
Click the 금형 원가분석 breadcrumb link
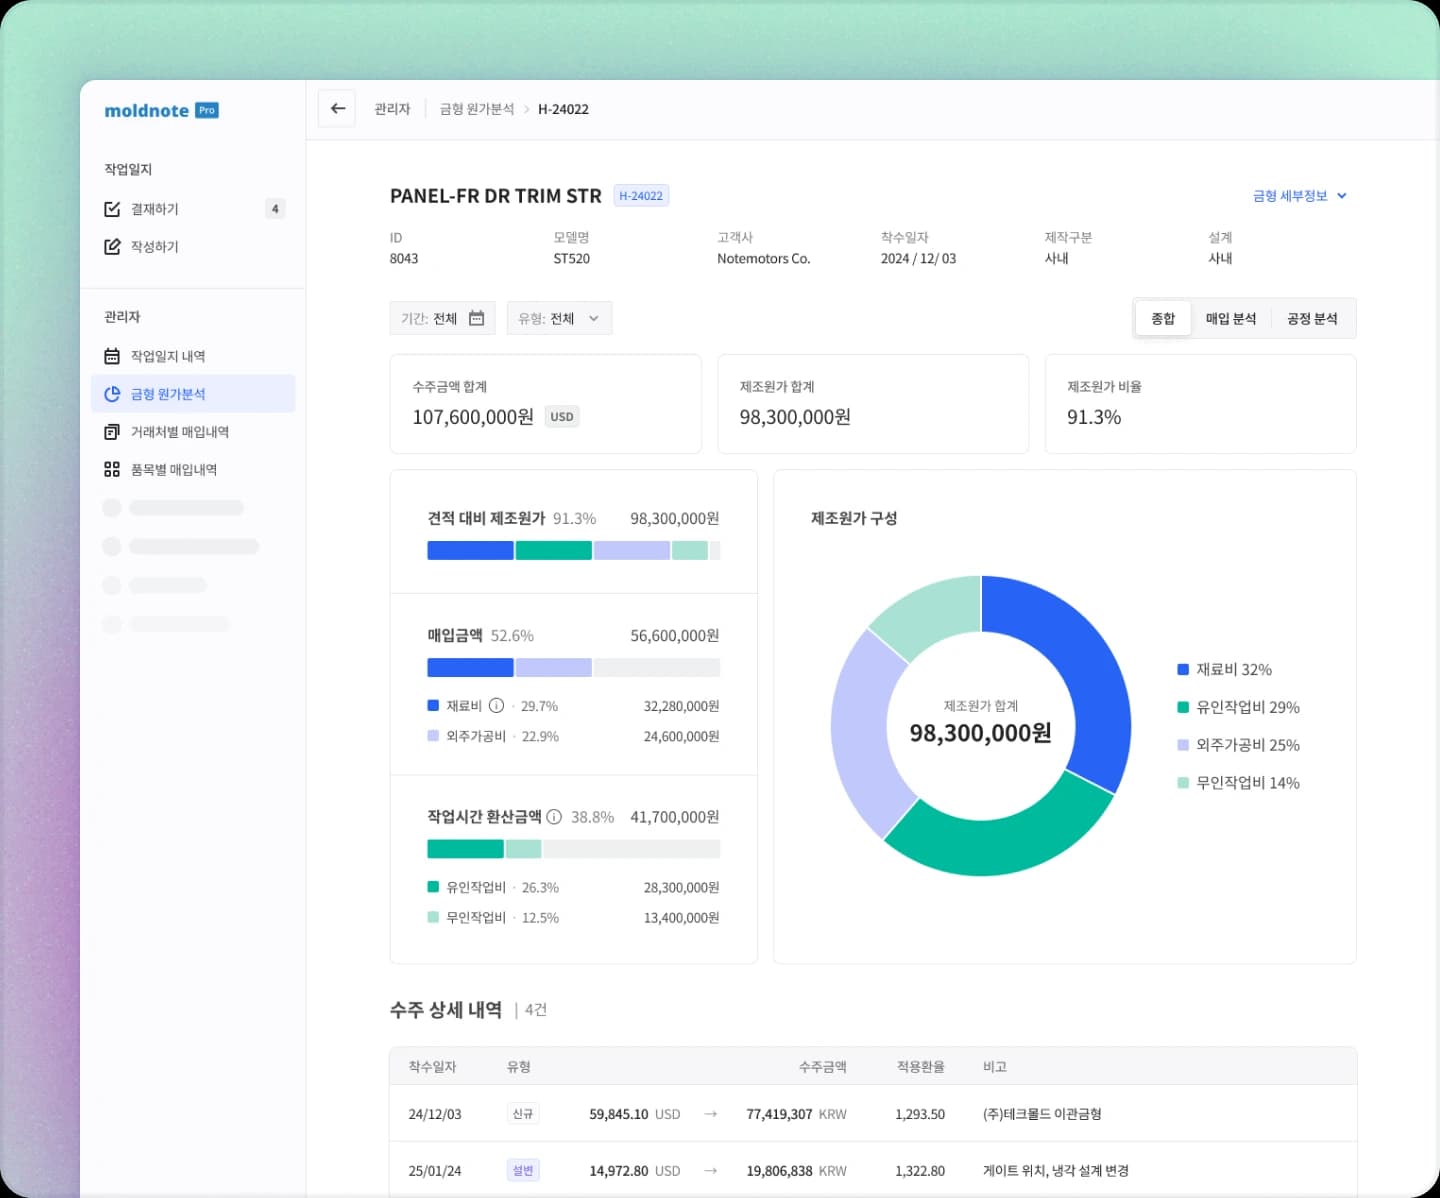(x=477, y=109)
